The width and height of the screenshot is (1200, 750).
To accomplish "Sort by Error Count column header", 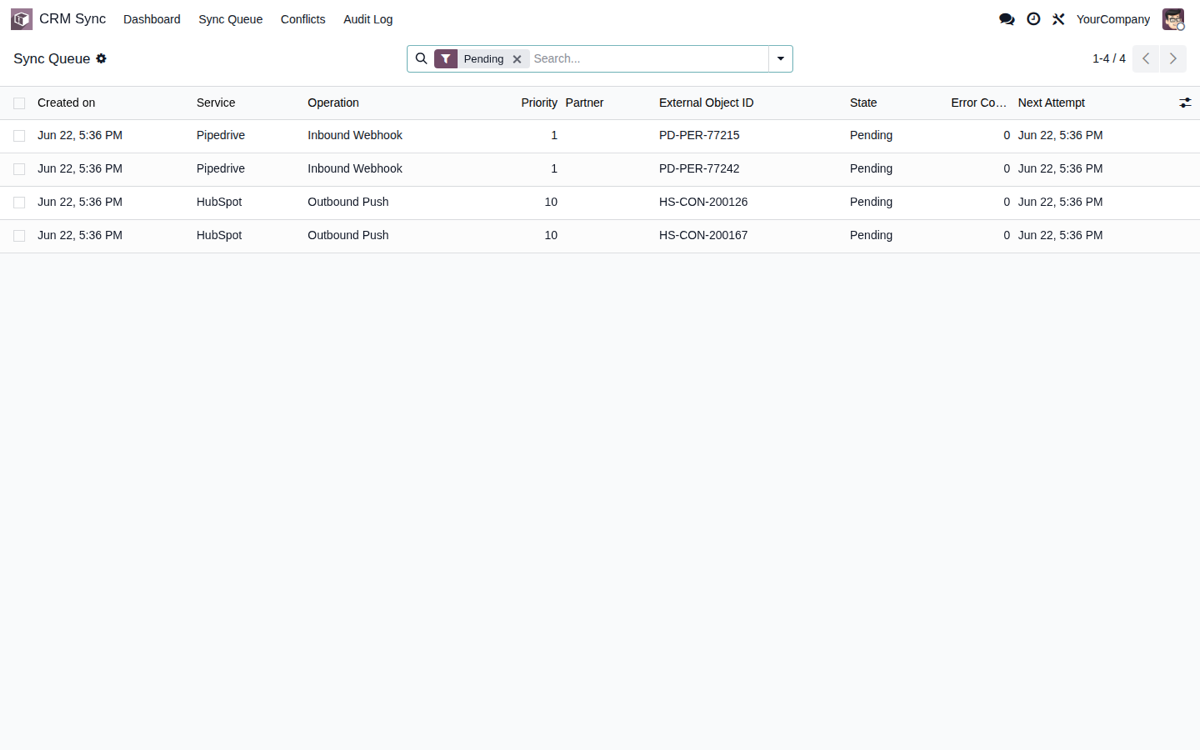I will 979,103.
